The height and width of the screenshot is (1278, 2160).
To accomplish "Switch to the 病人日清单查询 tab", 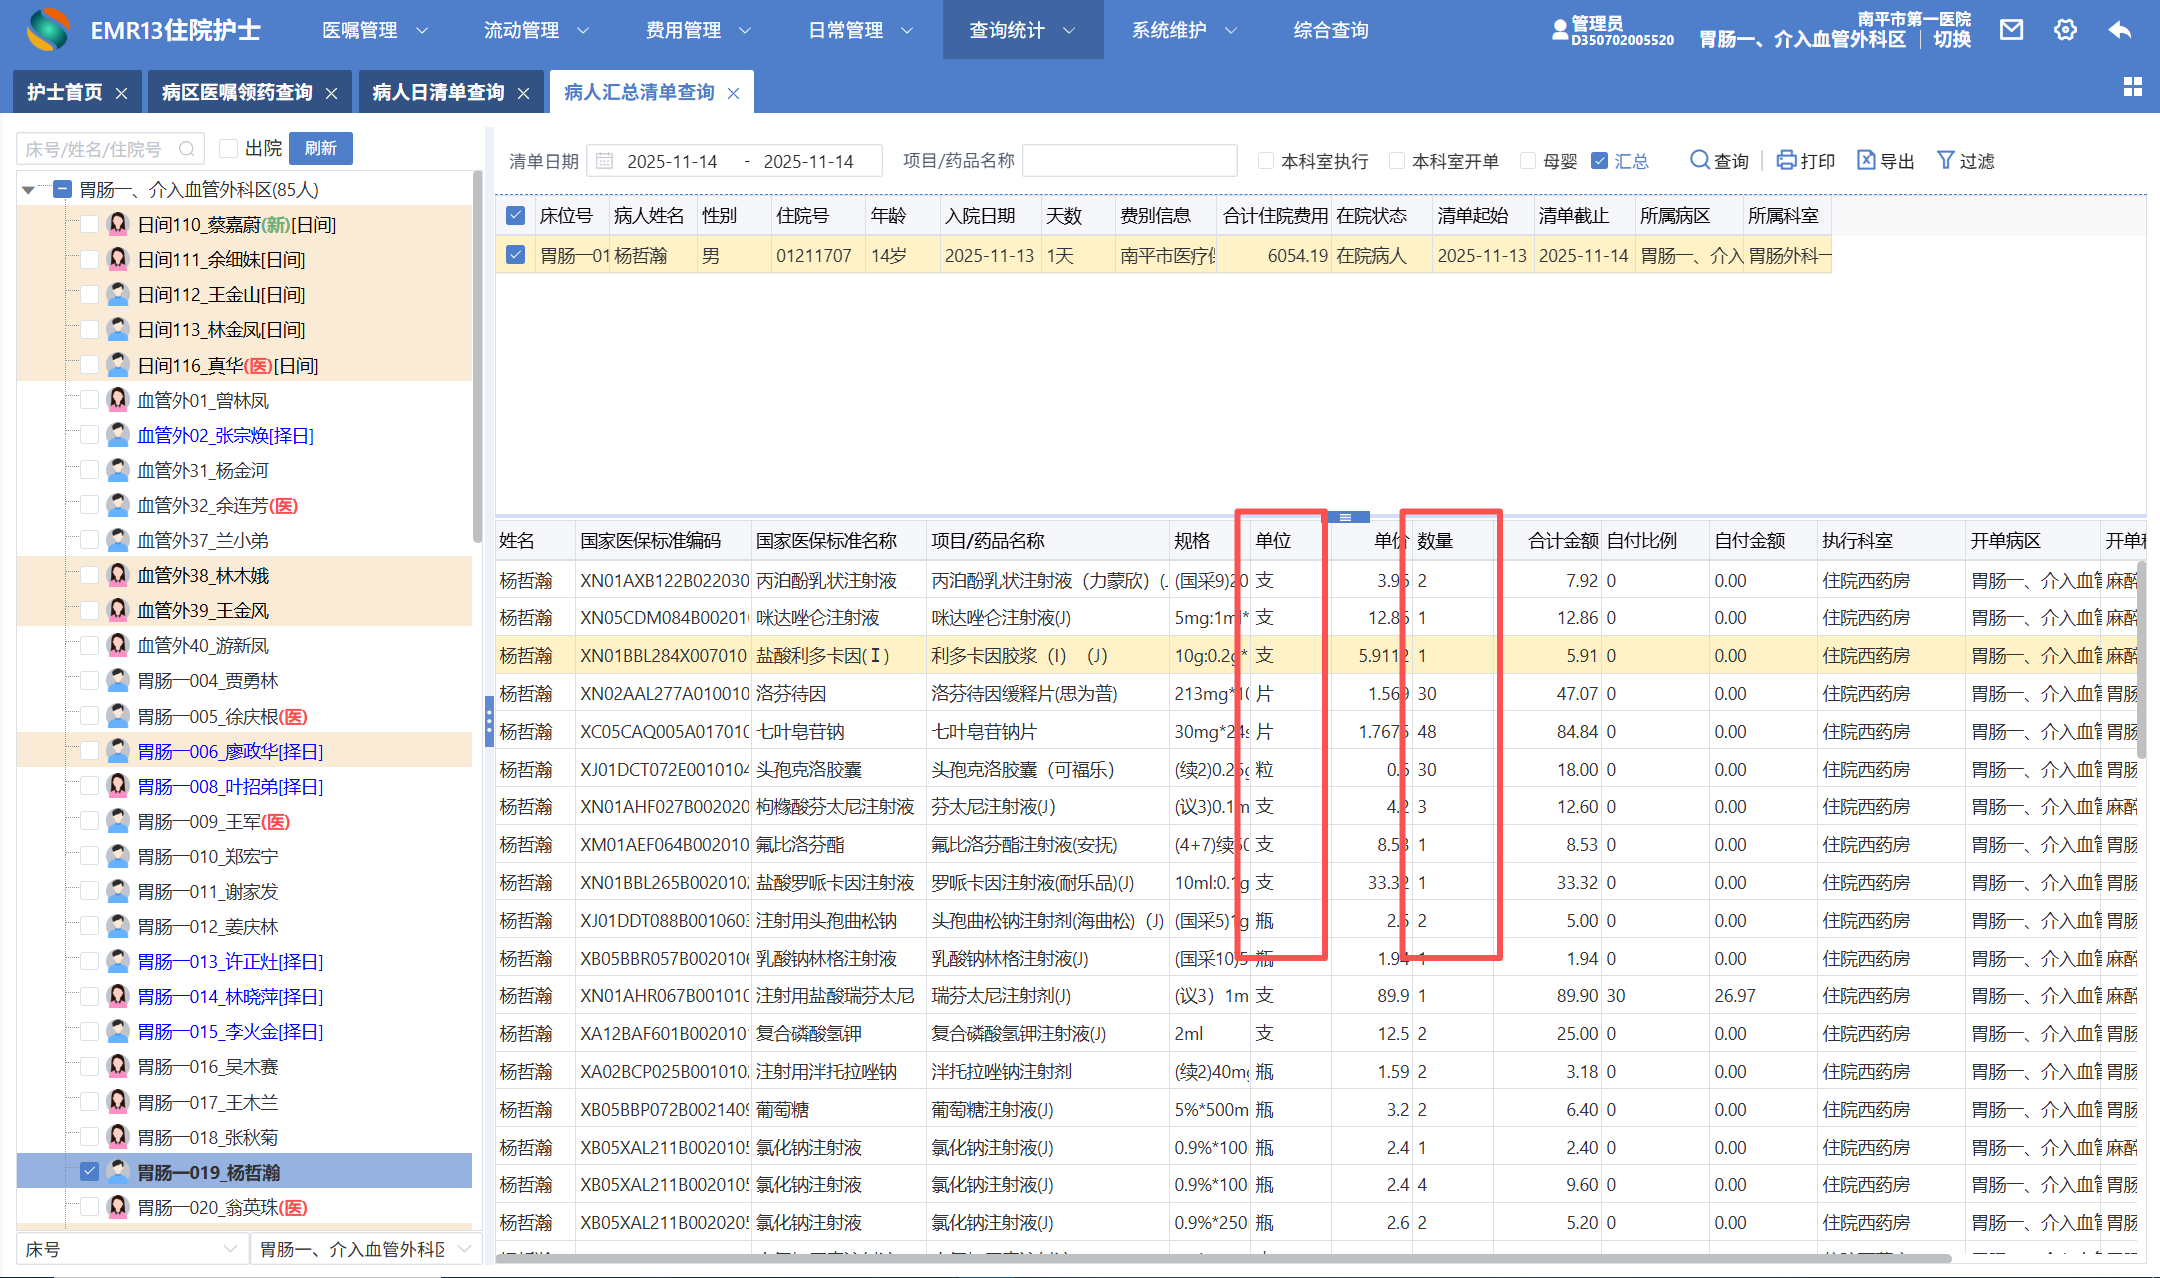I will point(438,92).
